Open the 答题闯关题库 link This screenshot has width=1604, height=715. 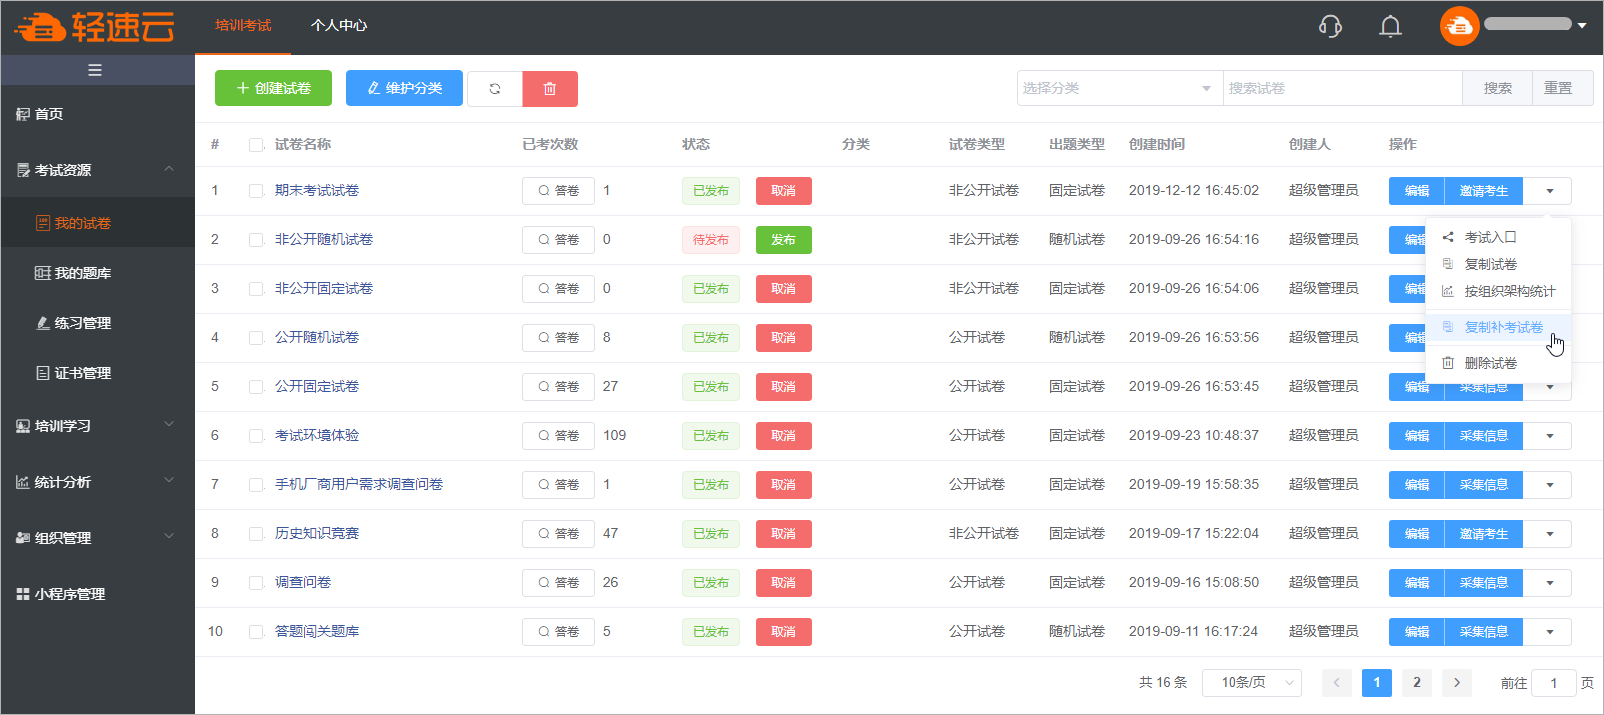tap(317, 632)
